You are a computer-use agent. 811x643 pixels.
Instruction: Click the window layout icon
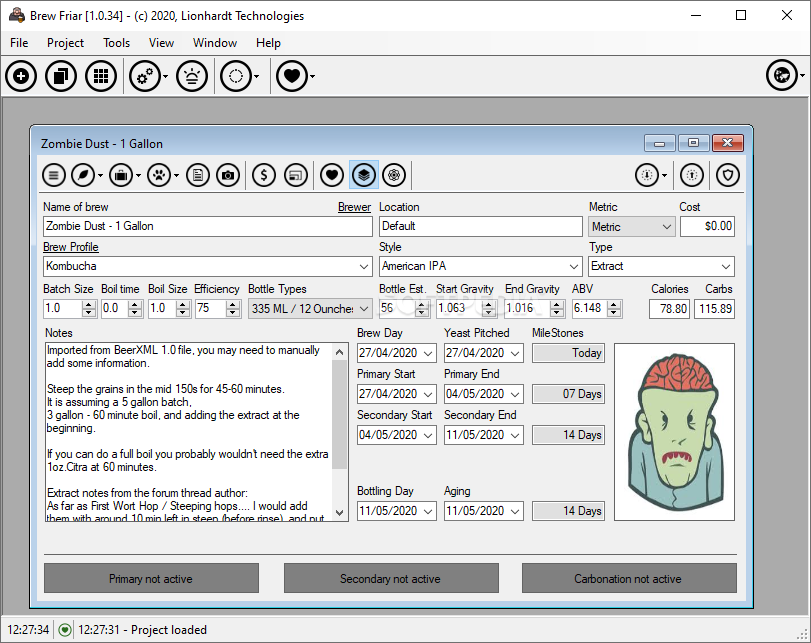point(296,175)
